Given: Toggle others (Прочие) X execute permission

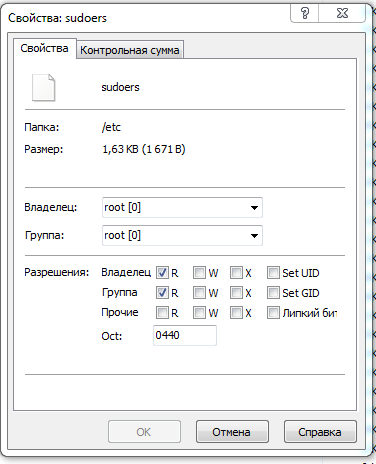Looking at the screenshot, I should [236, 313].
